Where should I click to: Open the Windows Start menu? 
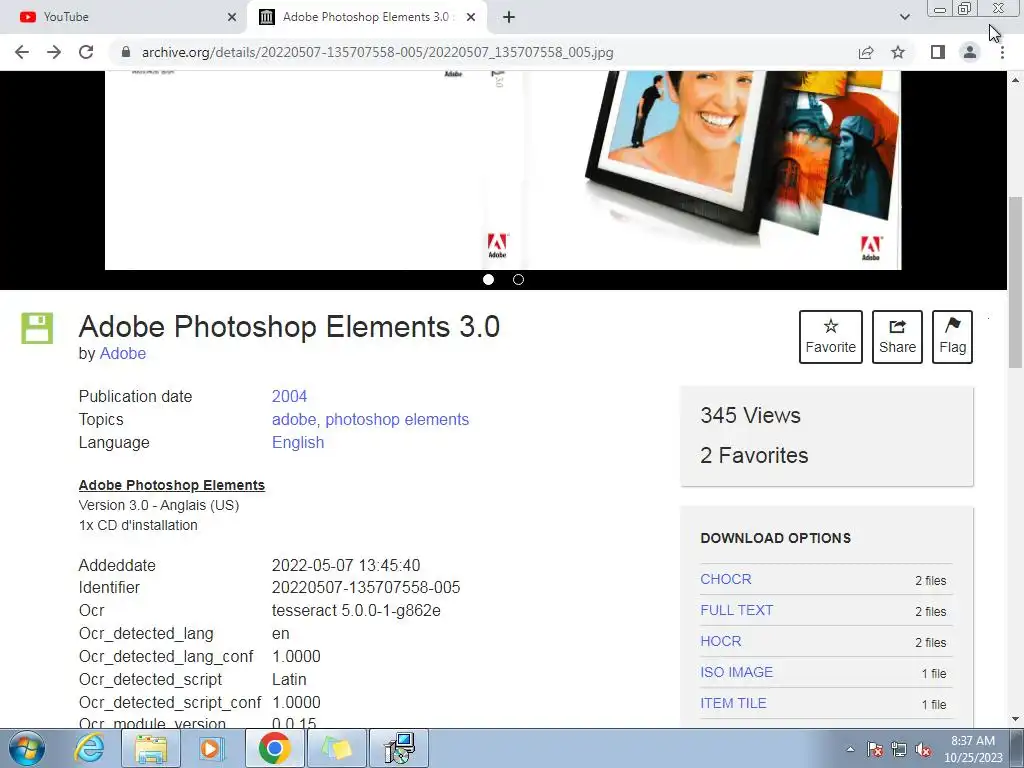coord(27,748)
